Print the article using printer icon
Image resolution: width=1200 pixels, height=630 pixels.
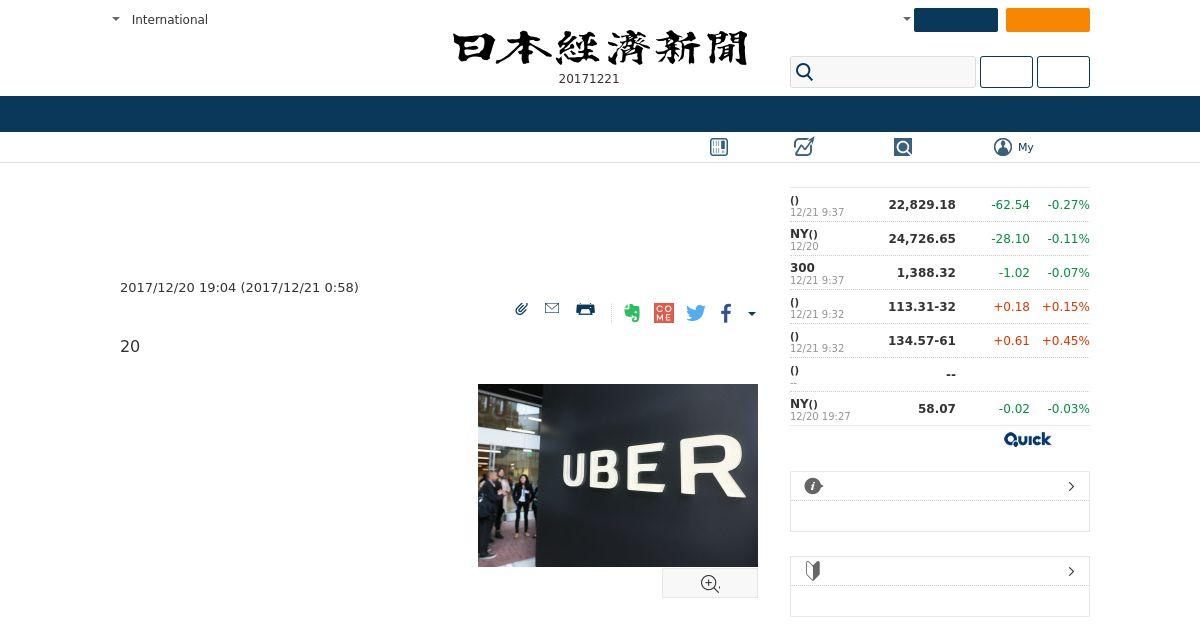pos(586,309)
